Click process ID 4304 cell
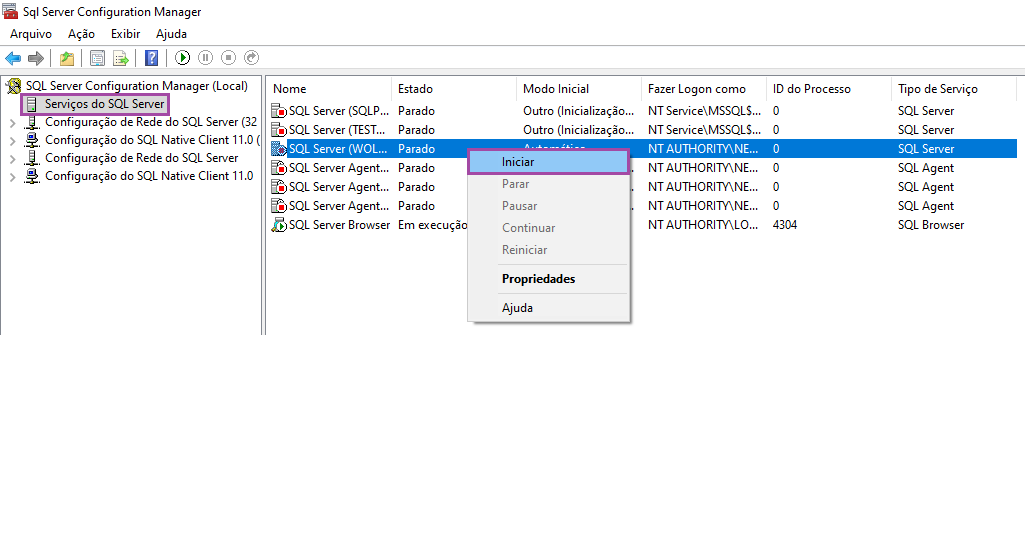1025x539 pixels. [x=784, y=225]
